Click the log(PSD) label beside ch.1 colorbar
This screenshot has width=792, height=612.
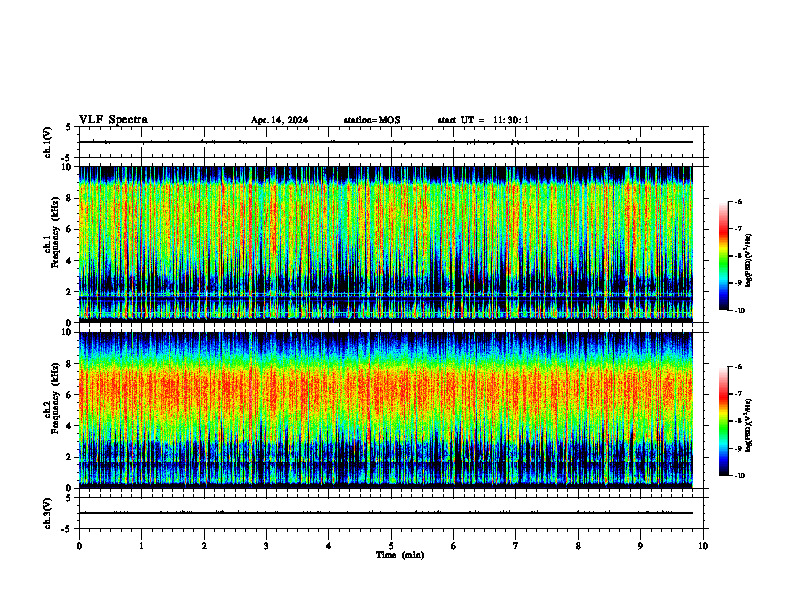click(749, 261)
